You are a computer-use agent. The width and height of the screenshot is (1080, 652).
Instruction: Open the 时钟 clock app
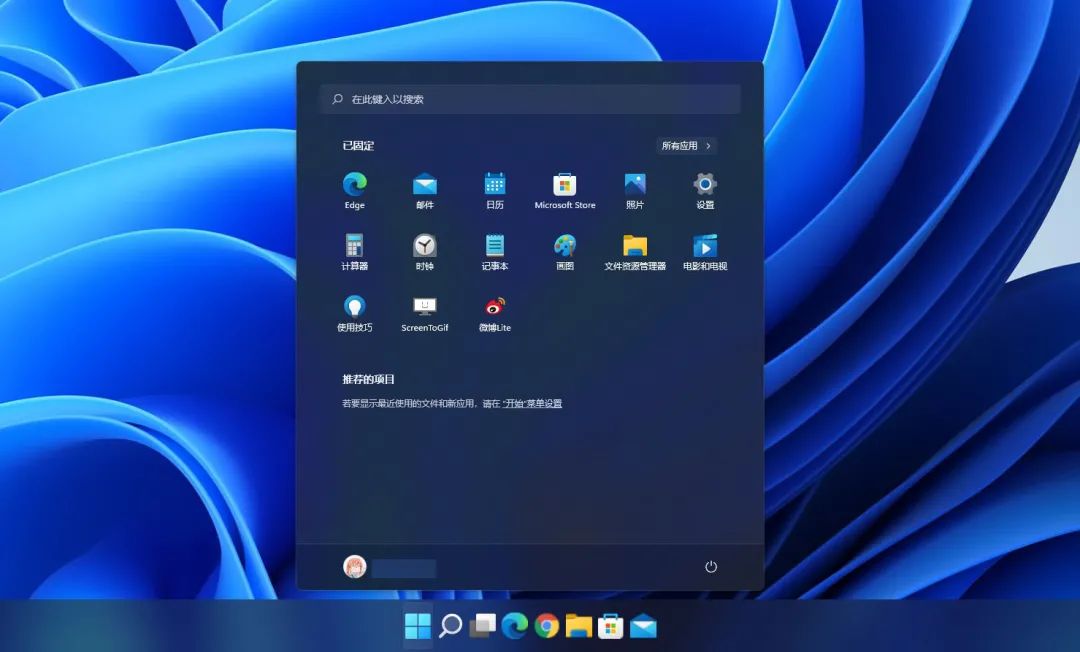(x=425, y=252)
